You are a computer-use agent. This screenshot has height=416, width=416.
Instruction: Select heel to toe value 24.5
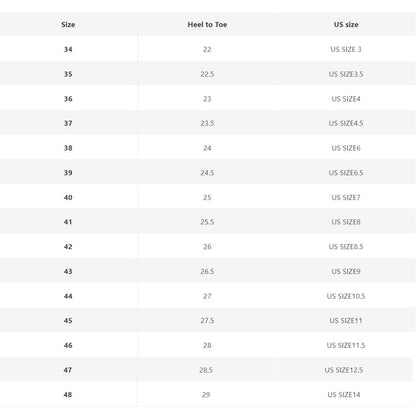pyautogui.click(x=207, y=173)
